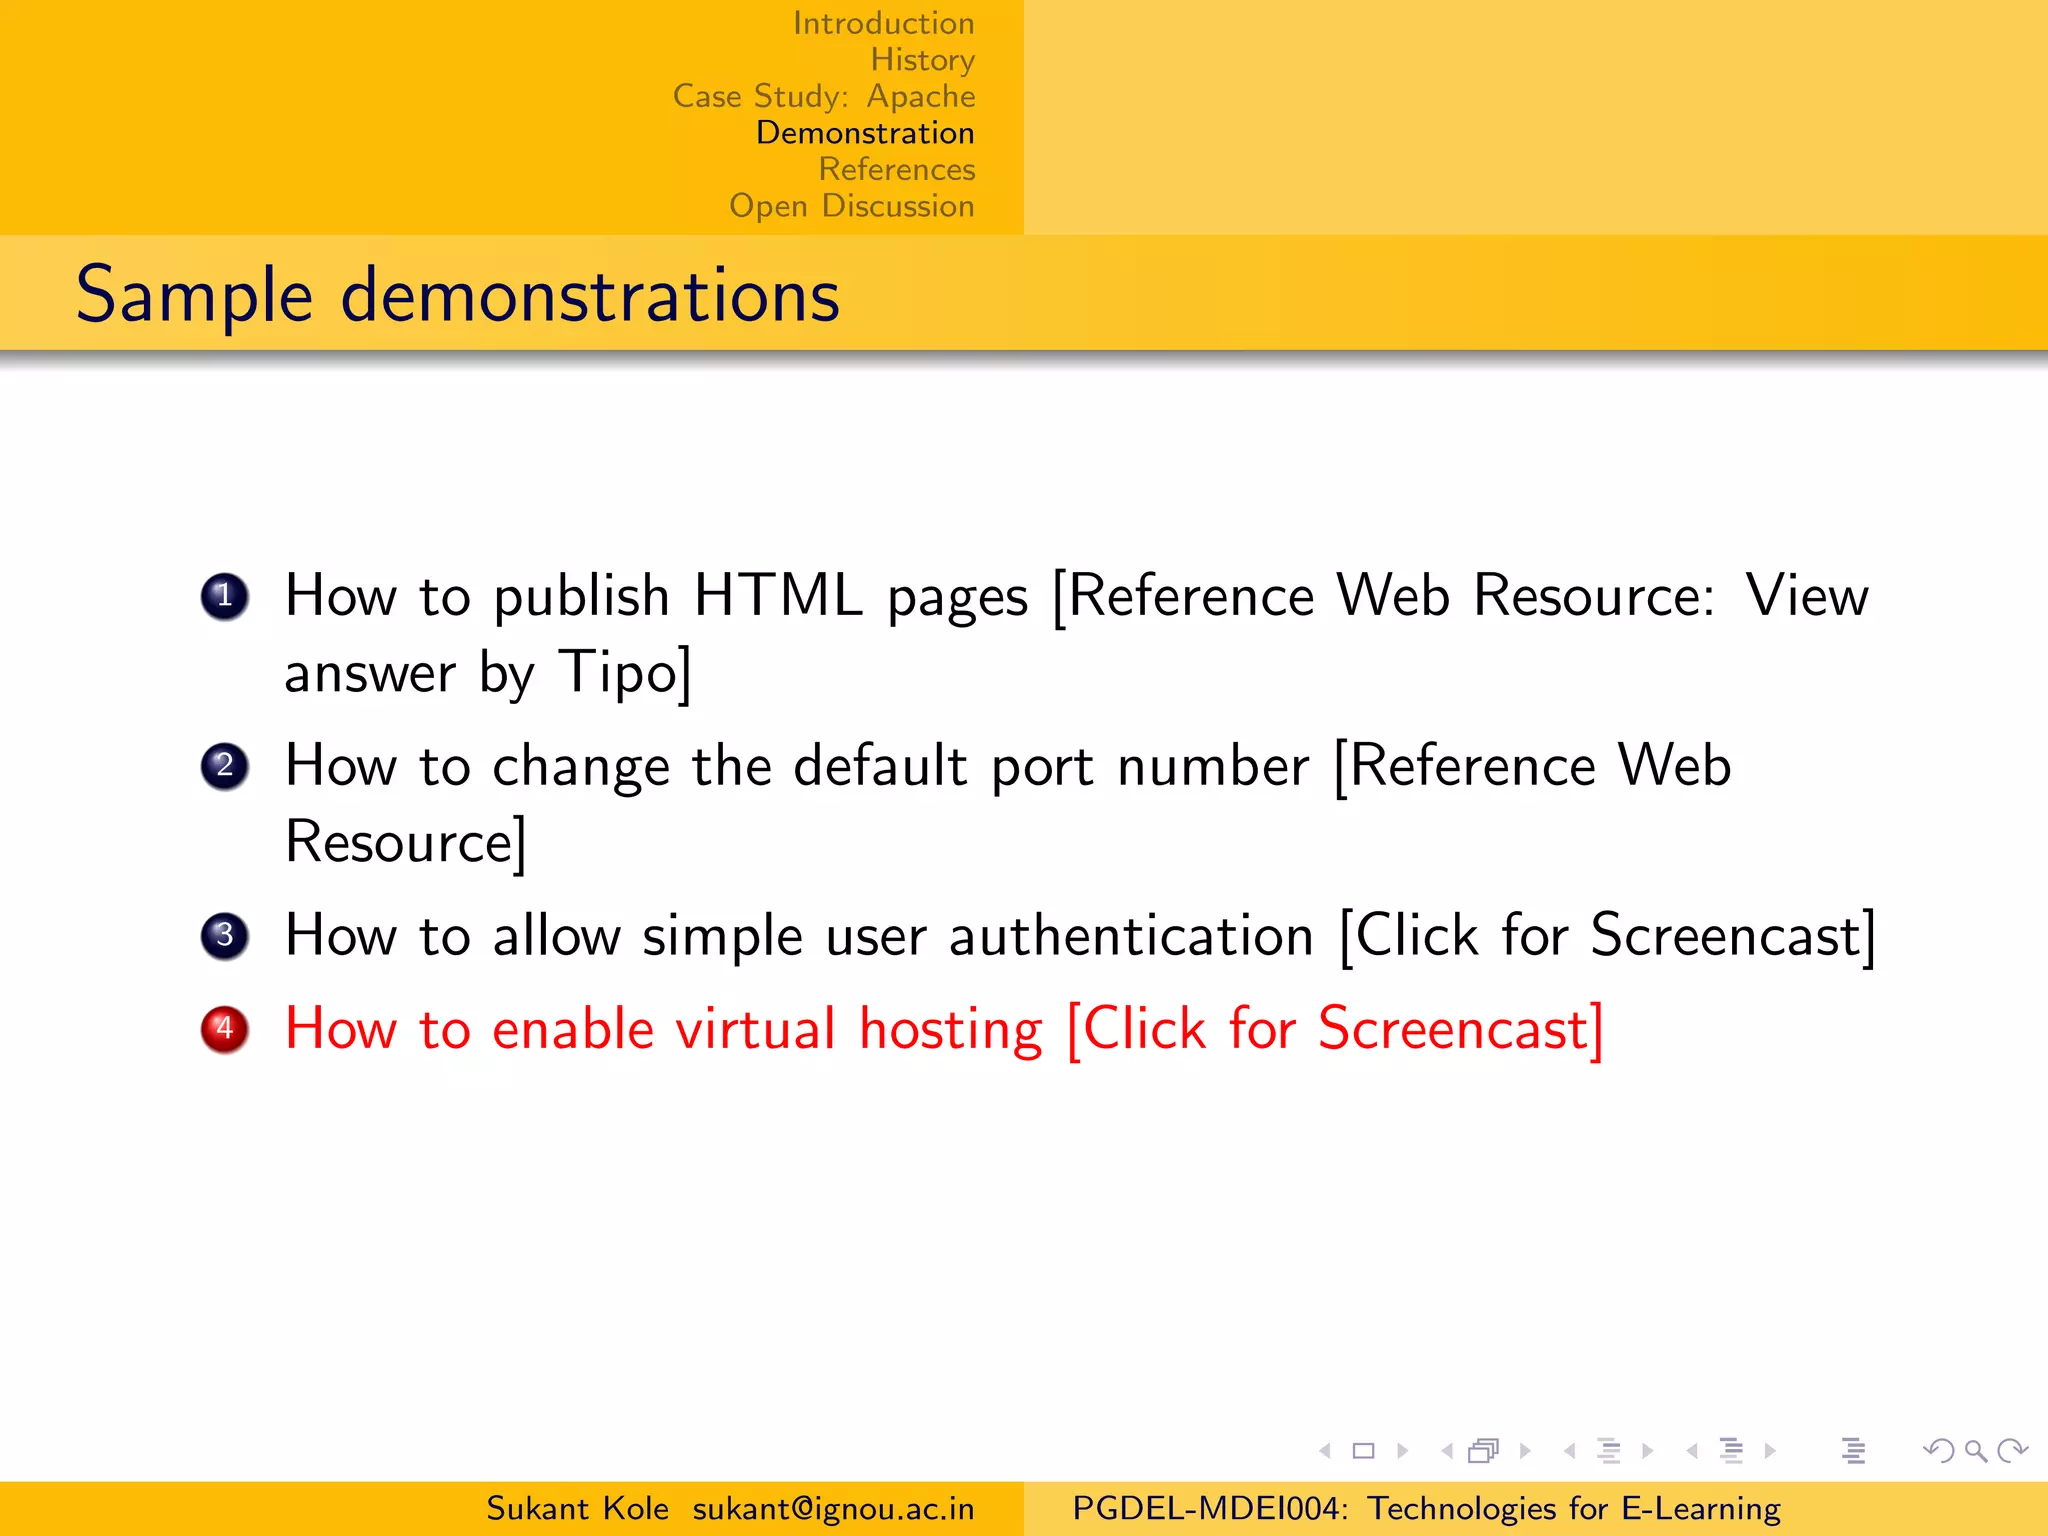Screen dimensions: 2048x1536
Task: Click the slide rectangle icon
Action: pos(1363,1451)
